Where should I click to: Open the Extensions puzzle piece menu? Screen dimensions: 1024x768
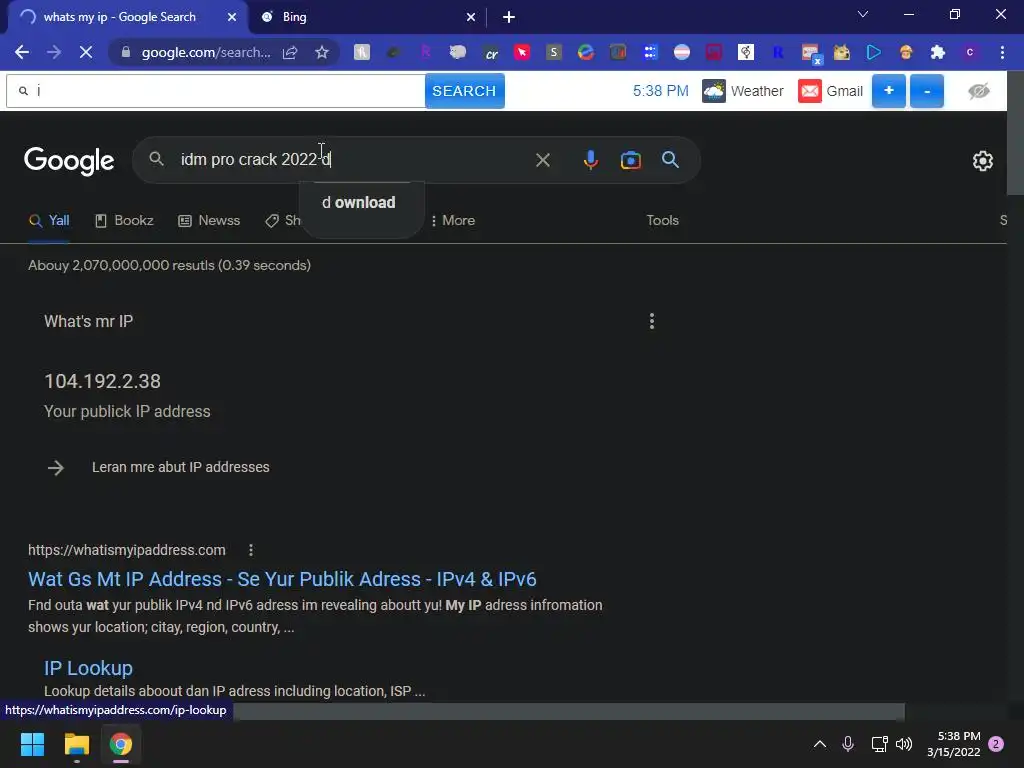coord(938,52)
